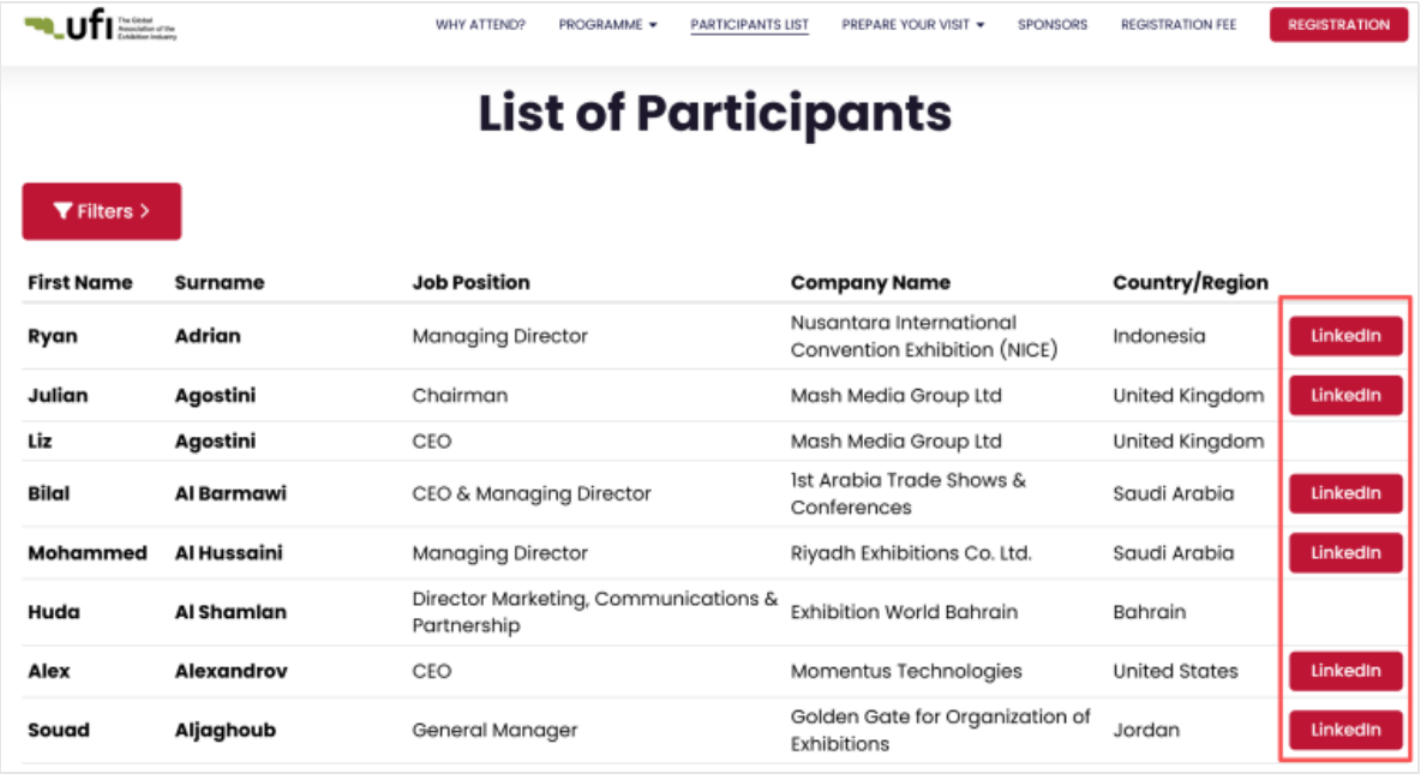Click the Job Position column header
The width and height of the screenshot is (1420, 775).
471,283
